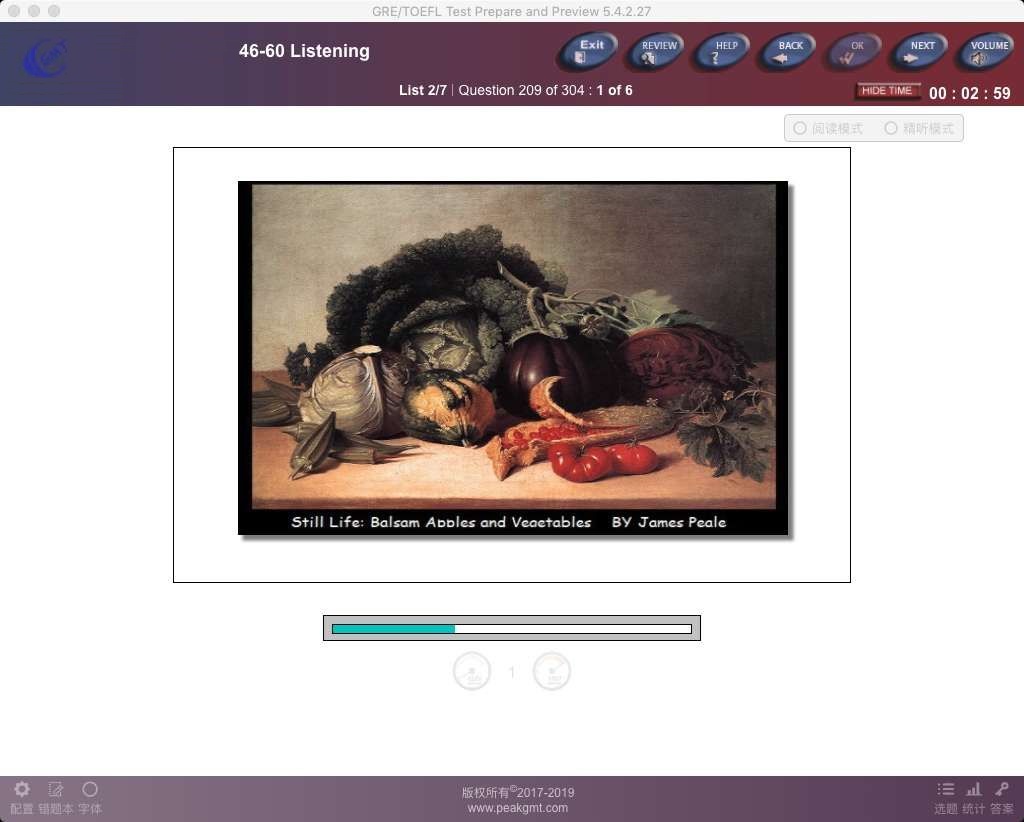The image size is (1024, 822).
Task: Click the painting caption 'BY James Peale'
Action: 669,522
